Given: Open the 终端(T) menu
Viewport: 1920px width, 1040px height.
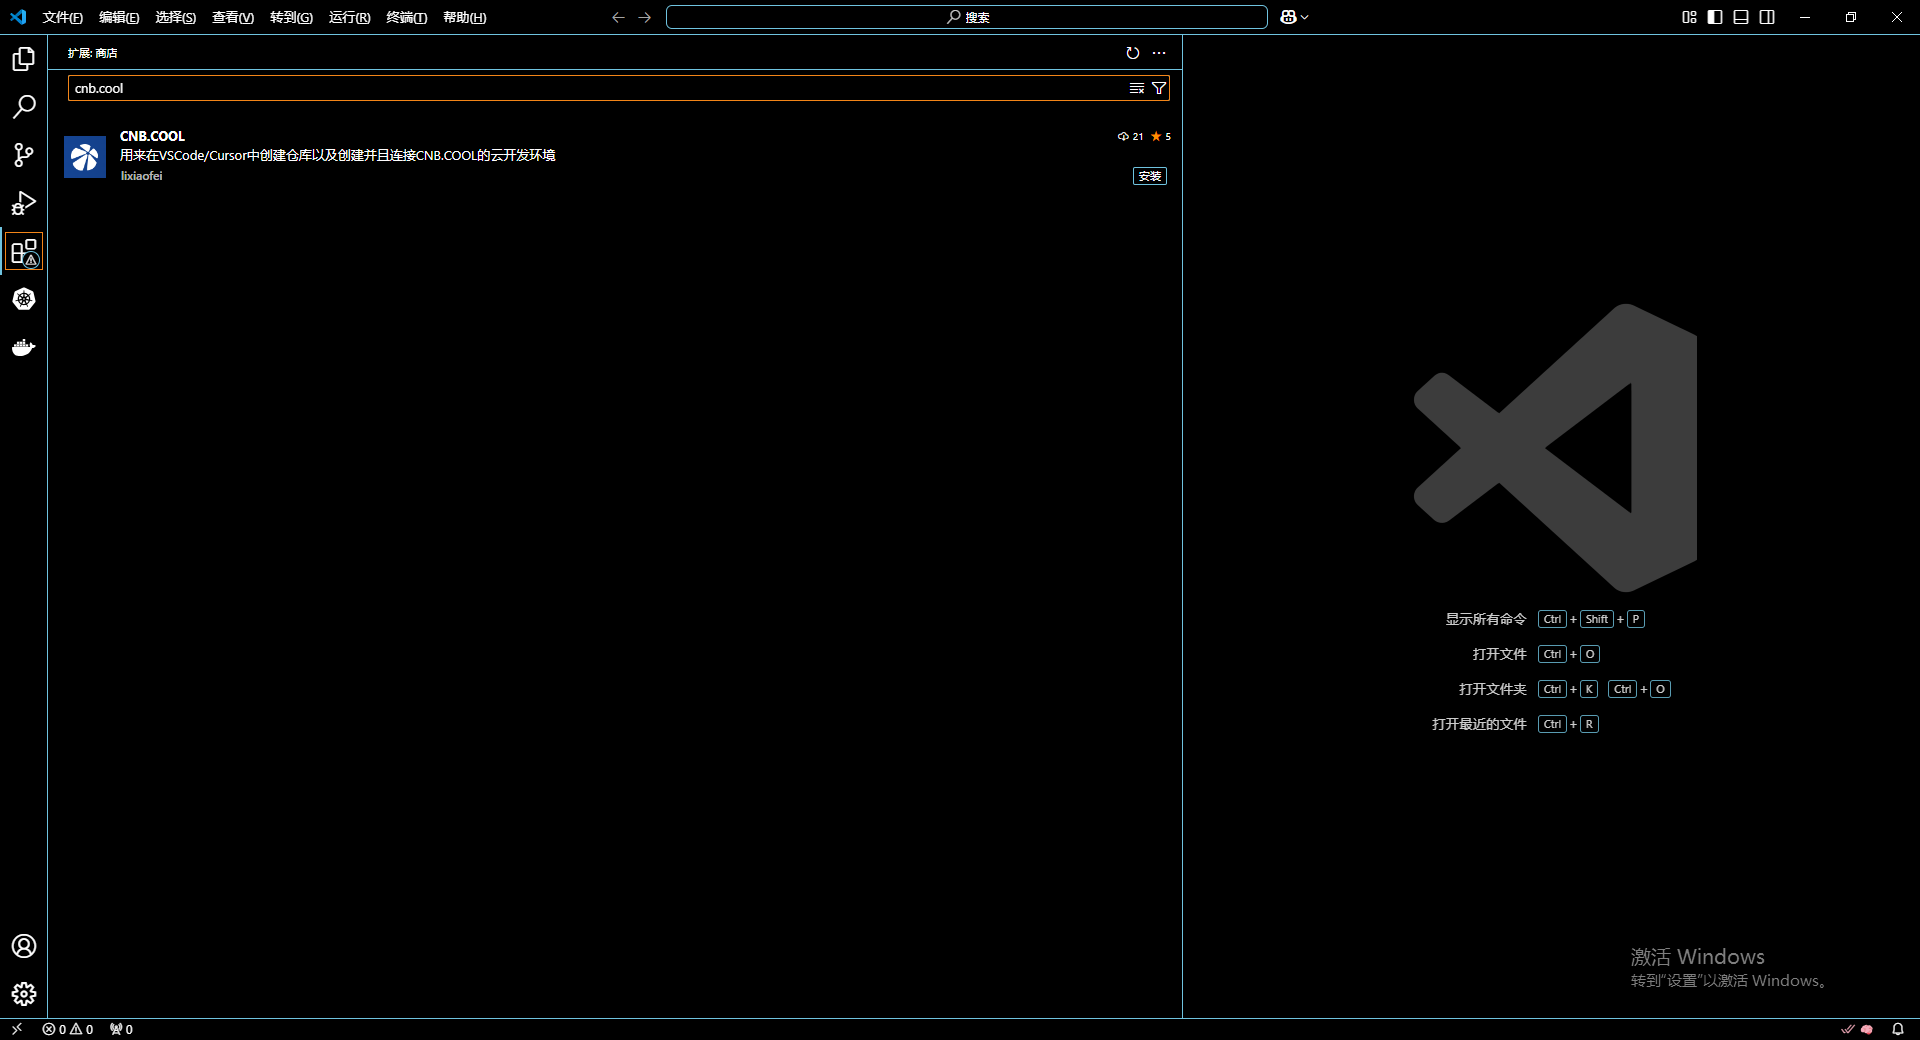Looking at the screenshot, I should point(406,17).
